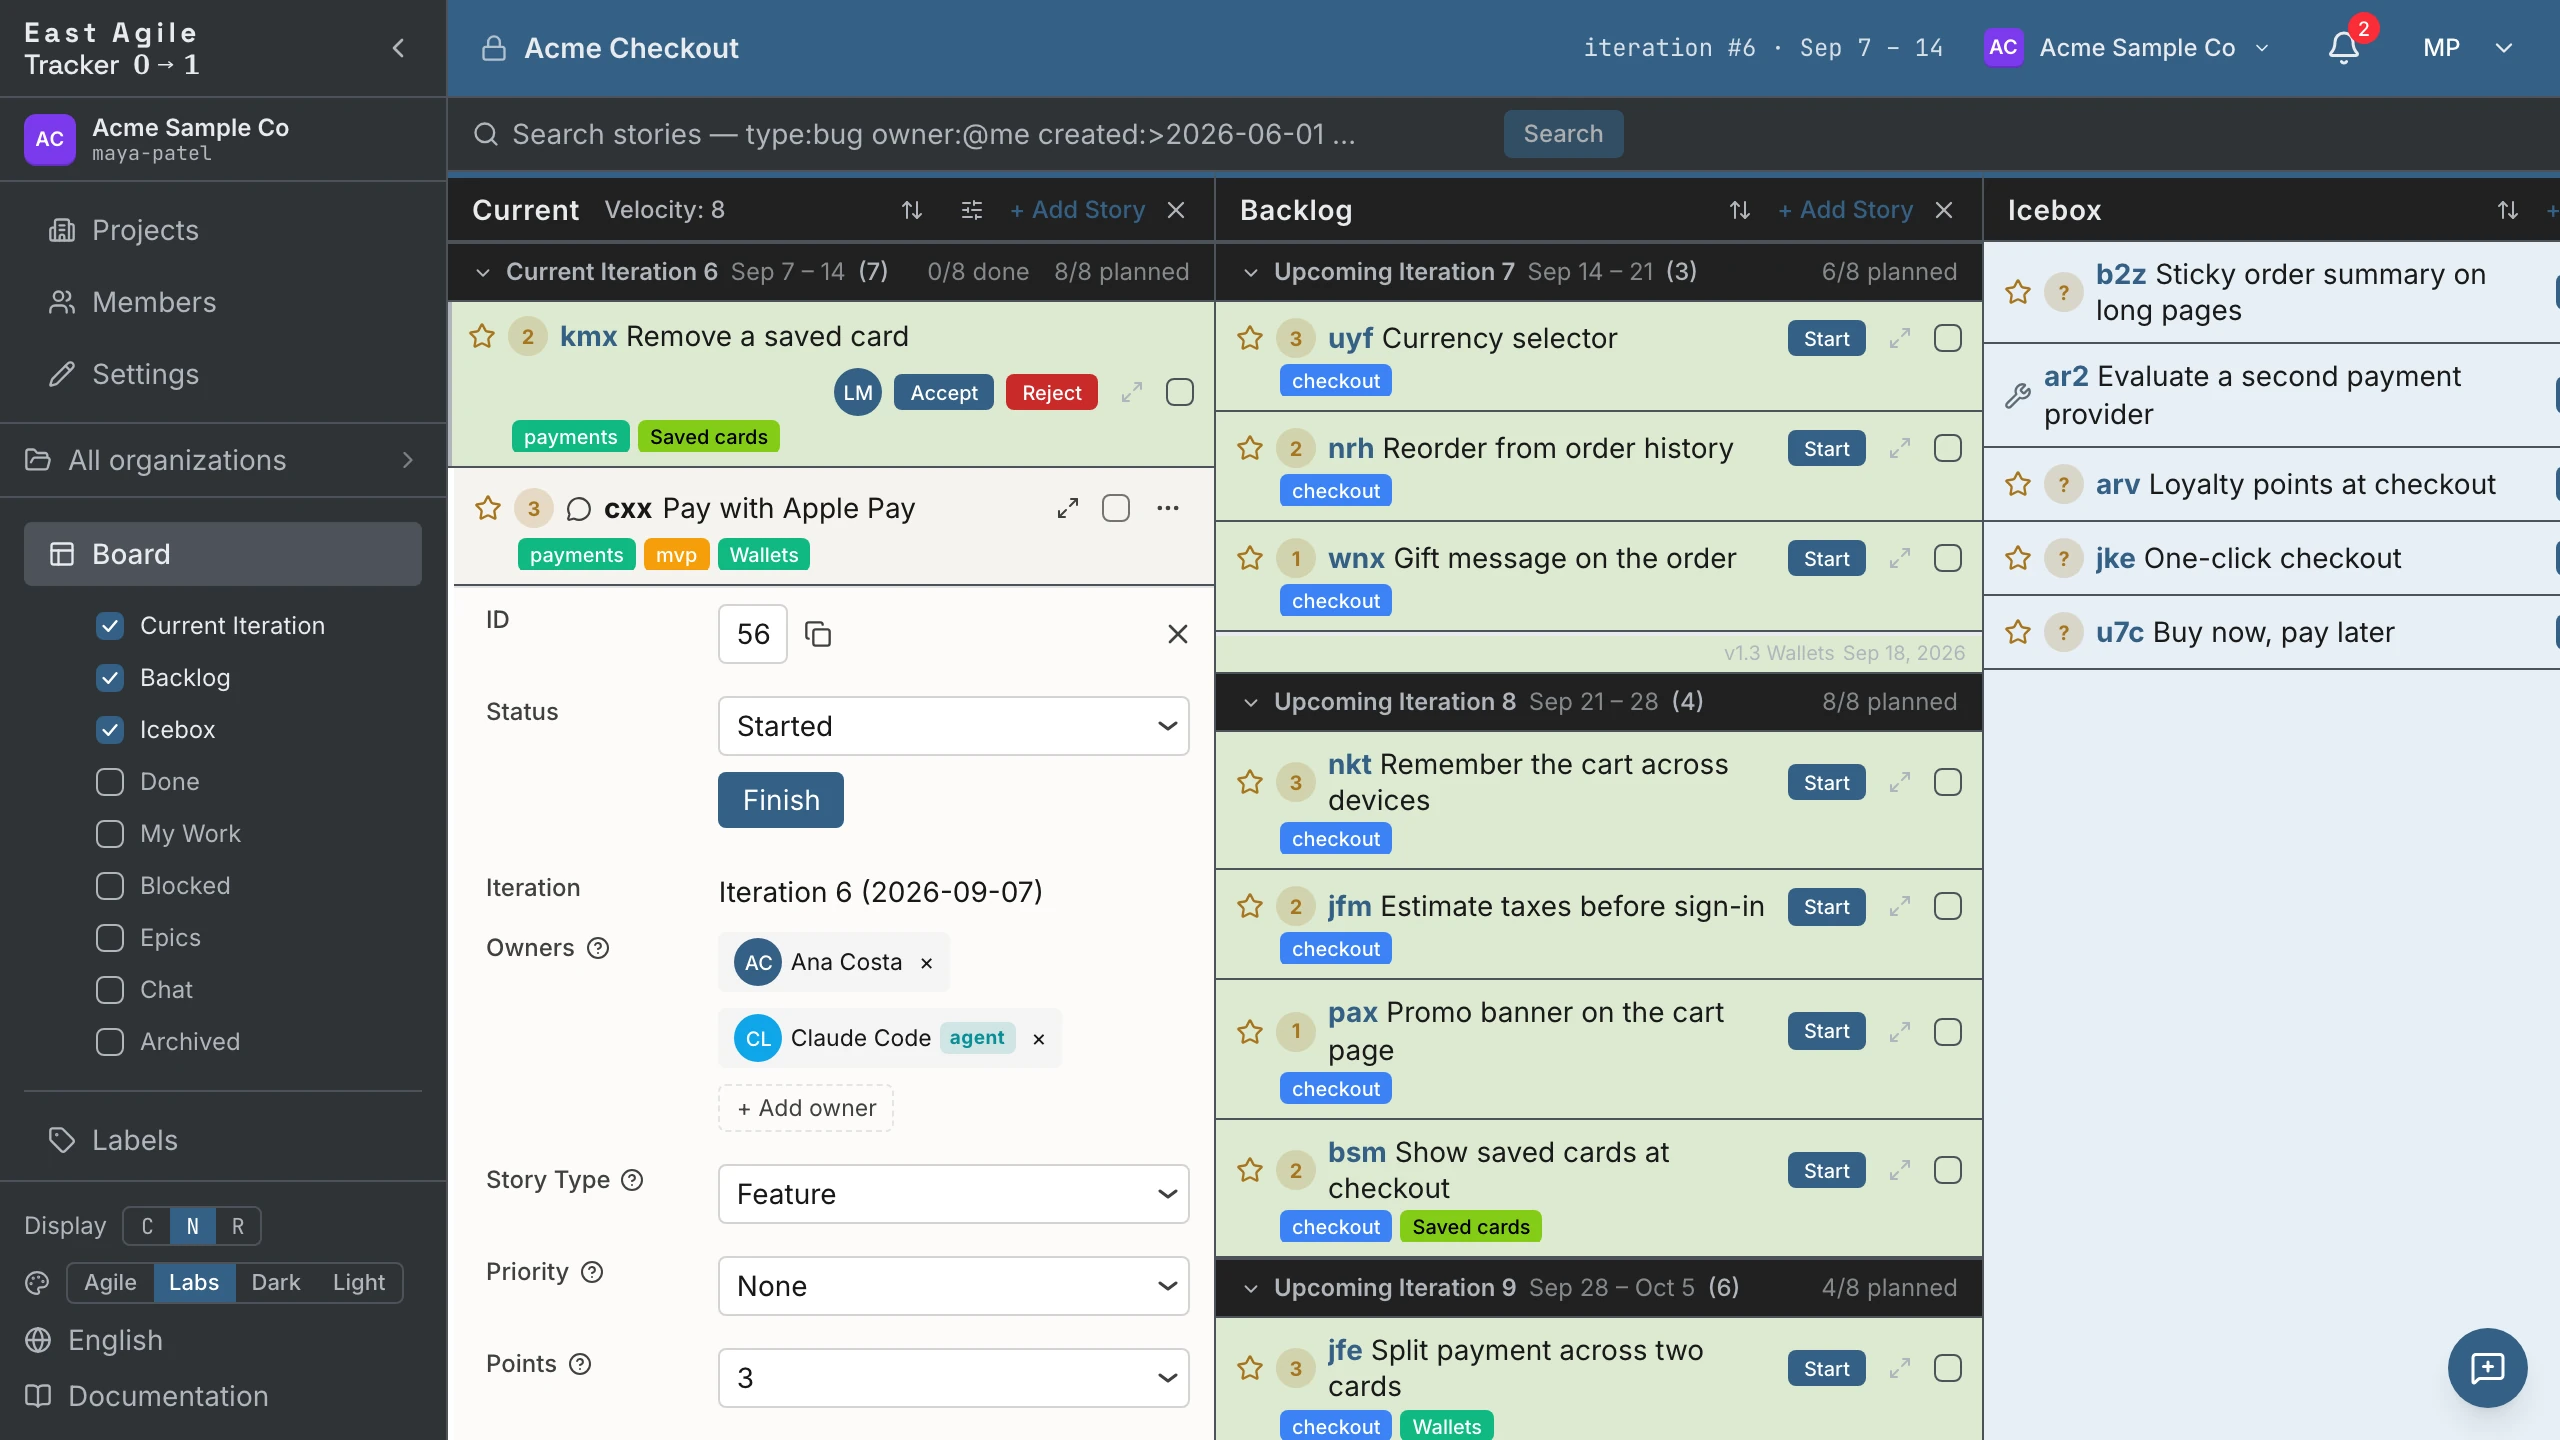
Task: Uncheck the Current Iteration panel
Action: pos(110,626)
